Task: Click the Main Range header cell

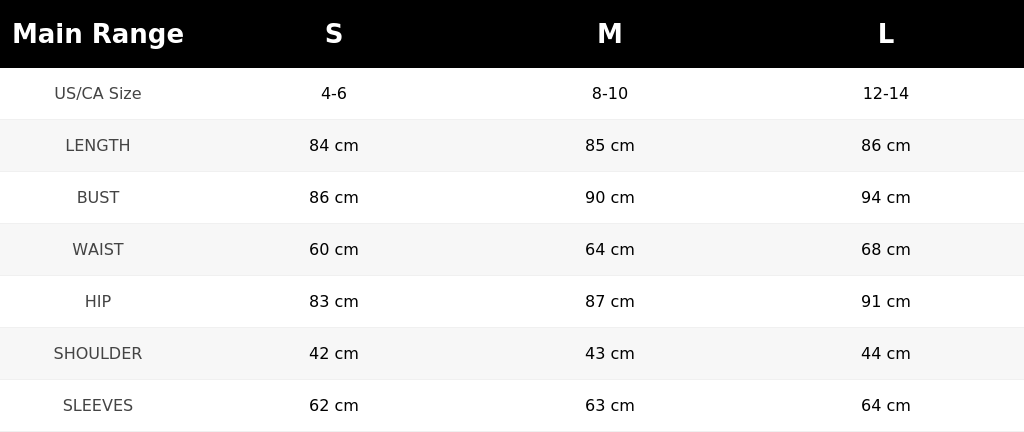Action: coord(98,34)
